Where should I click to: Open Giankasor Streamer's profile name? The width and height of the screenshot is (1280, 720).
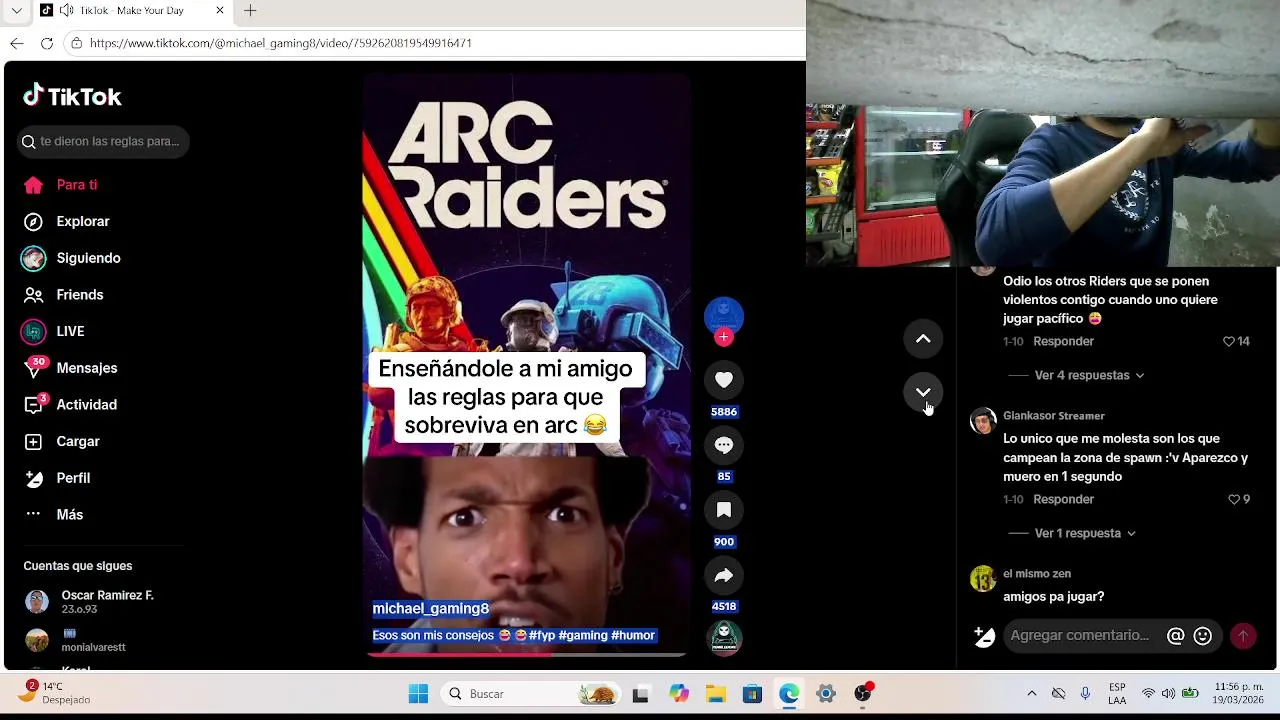(1053, 416)
